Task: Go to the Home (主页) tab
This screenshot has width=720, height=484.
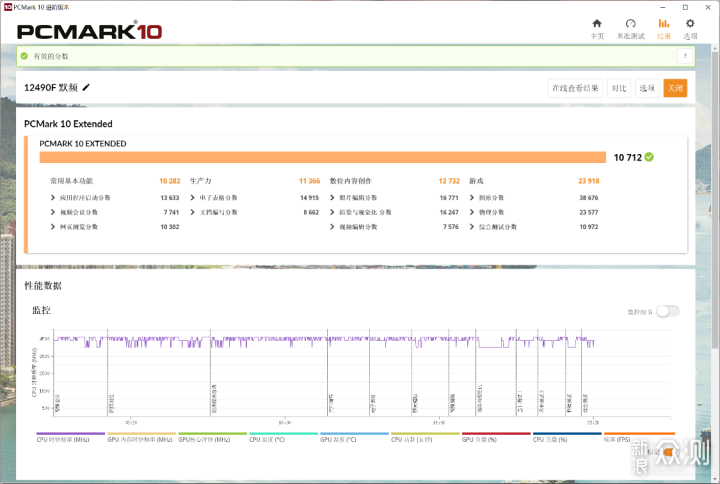Action: 597,28
